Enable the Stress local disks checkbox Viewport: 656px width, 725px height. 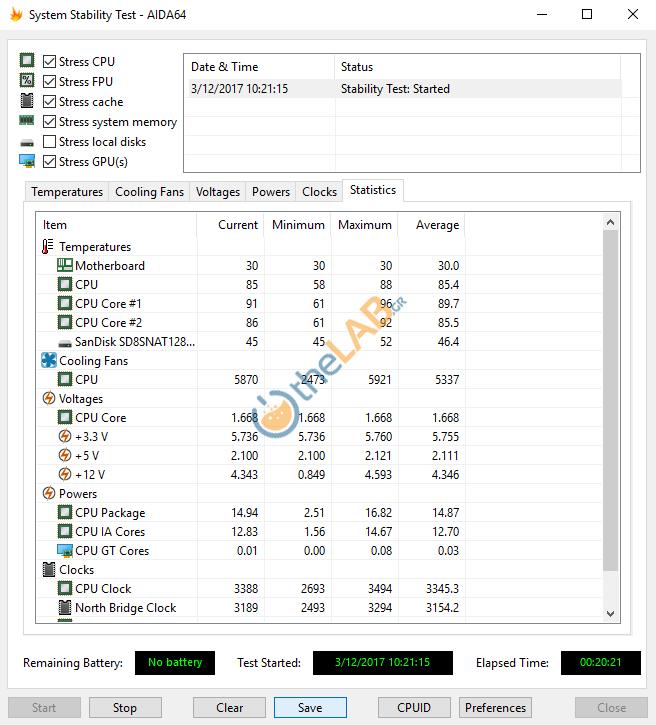[49, 141]
